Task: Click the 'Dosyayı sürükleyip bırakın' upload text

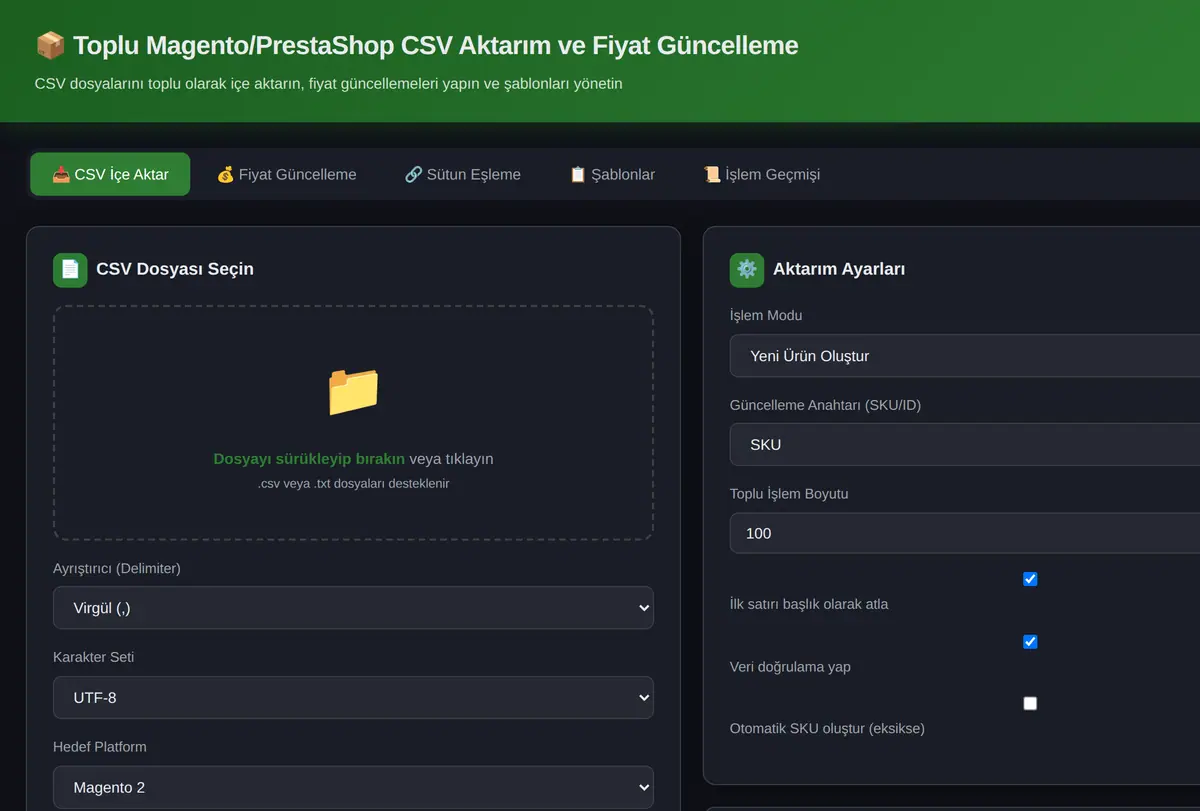Action: tap(309, 459)
